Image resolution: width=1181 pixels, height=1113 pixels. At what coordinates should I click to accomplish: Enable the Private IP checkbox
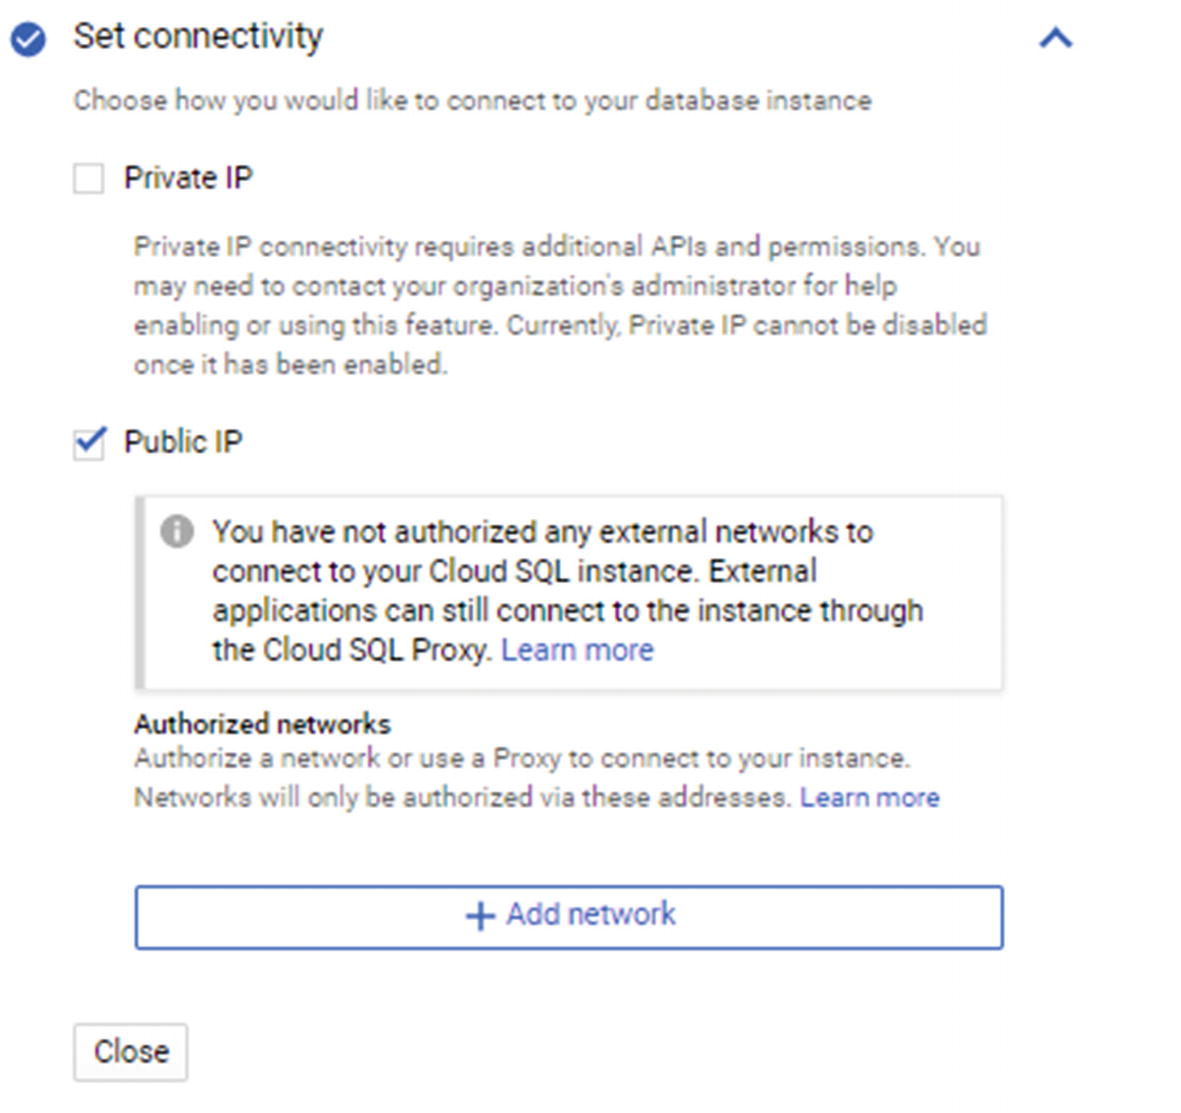coord(89,179)
